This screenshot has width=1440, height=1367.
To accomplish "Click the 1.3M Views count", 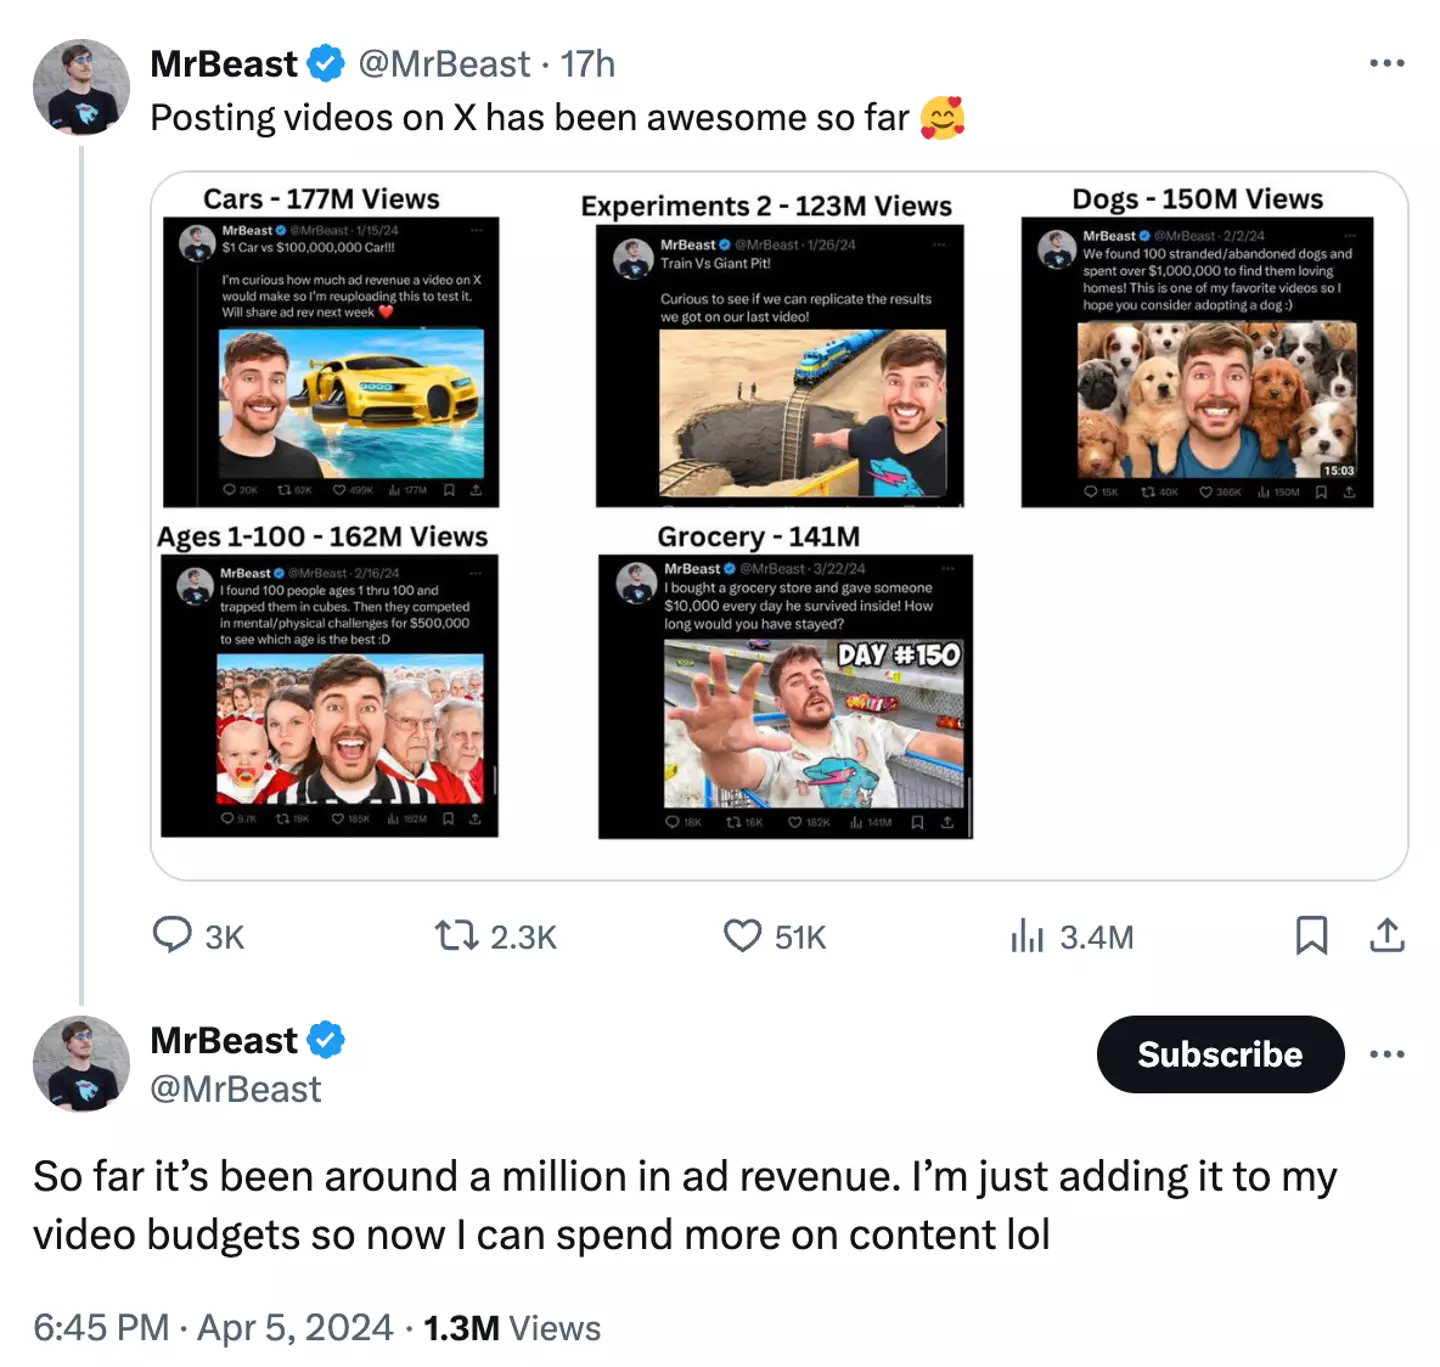I will click(512, 1327).
